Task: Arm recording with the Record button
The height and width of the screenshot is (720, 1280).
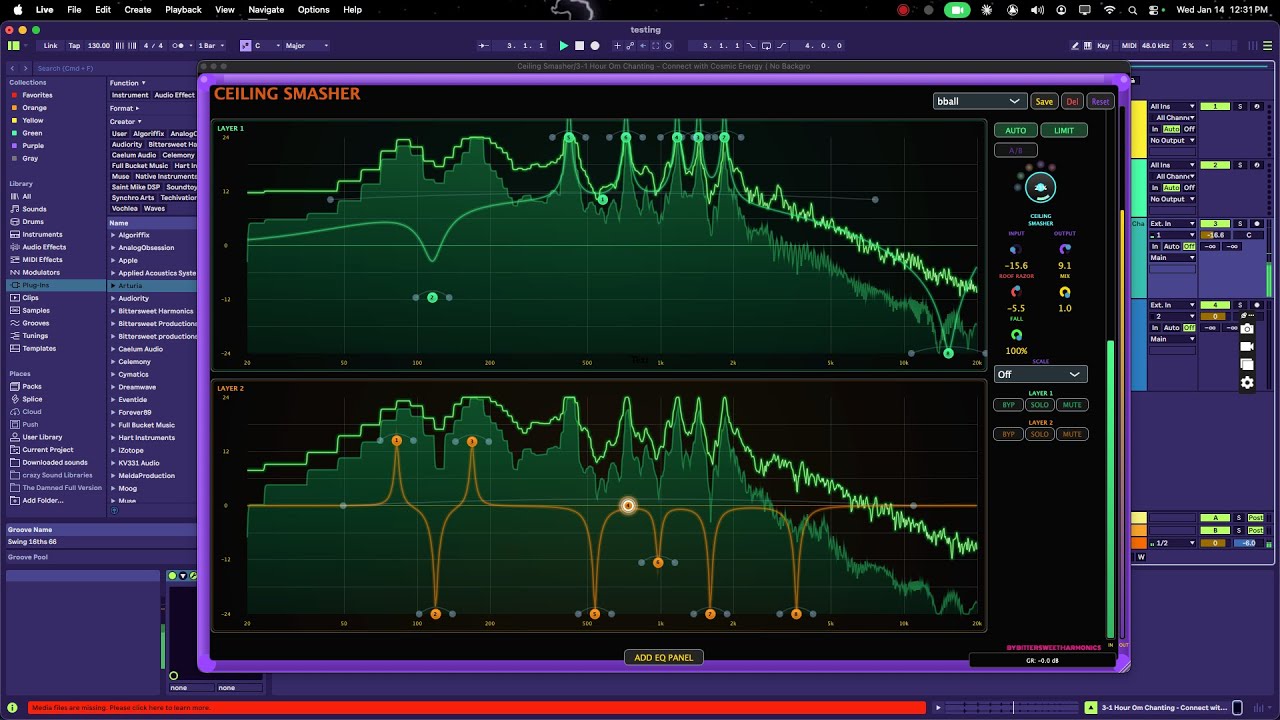Action: [x=595, y=46]
